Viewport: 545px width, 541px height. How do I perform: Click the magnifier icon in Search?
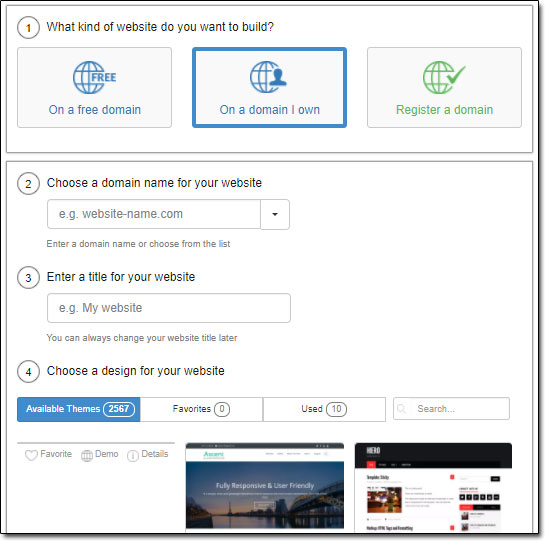(401, 409)
